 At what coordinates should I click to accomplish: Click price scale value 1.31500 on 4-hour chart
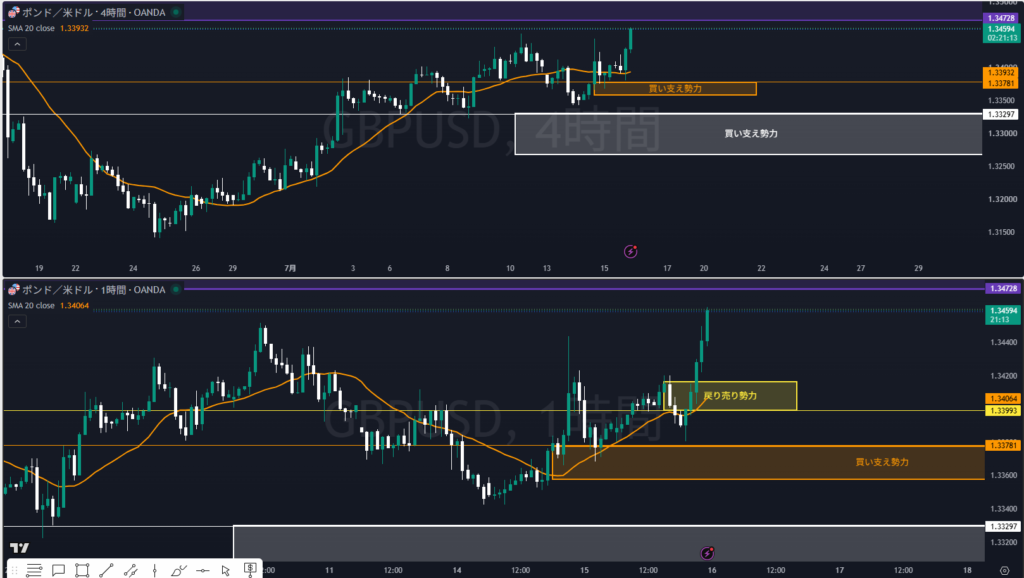[x=1001, y=232]
